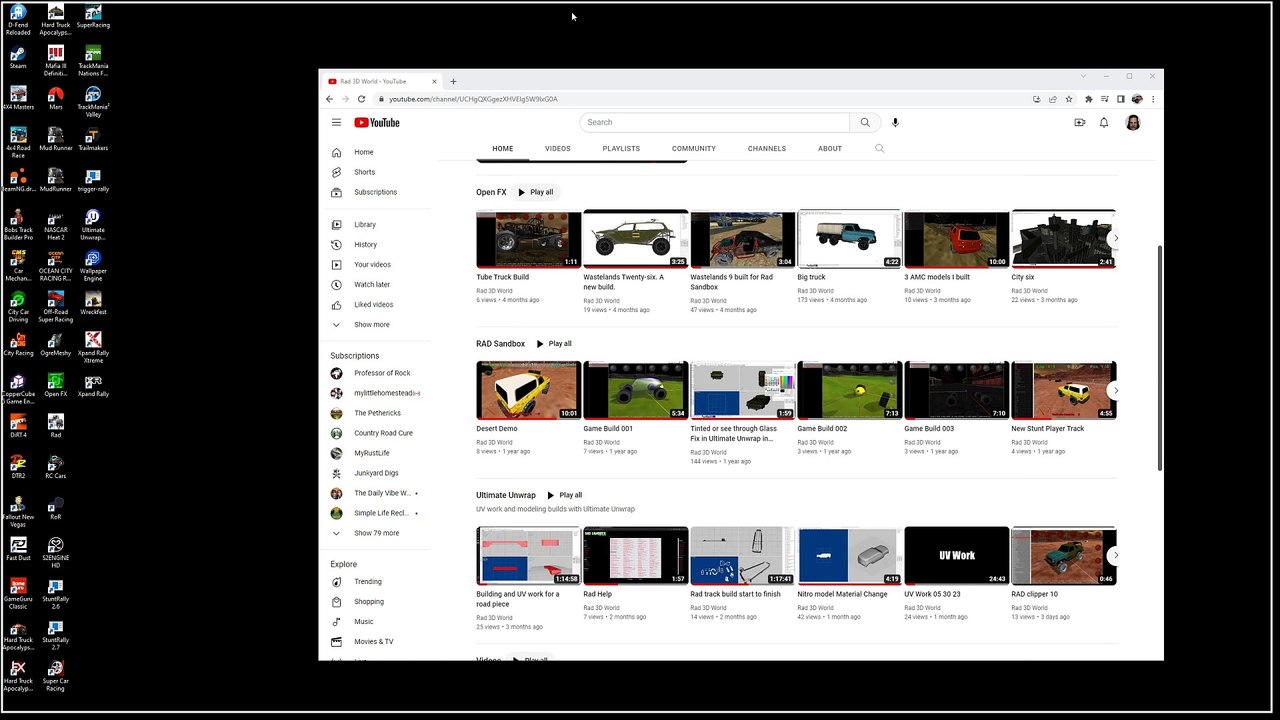The image size is (1280, 720).
Task: Expand sidebar with Show more
Action: point(371,325)
